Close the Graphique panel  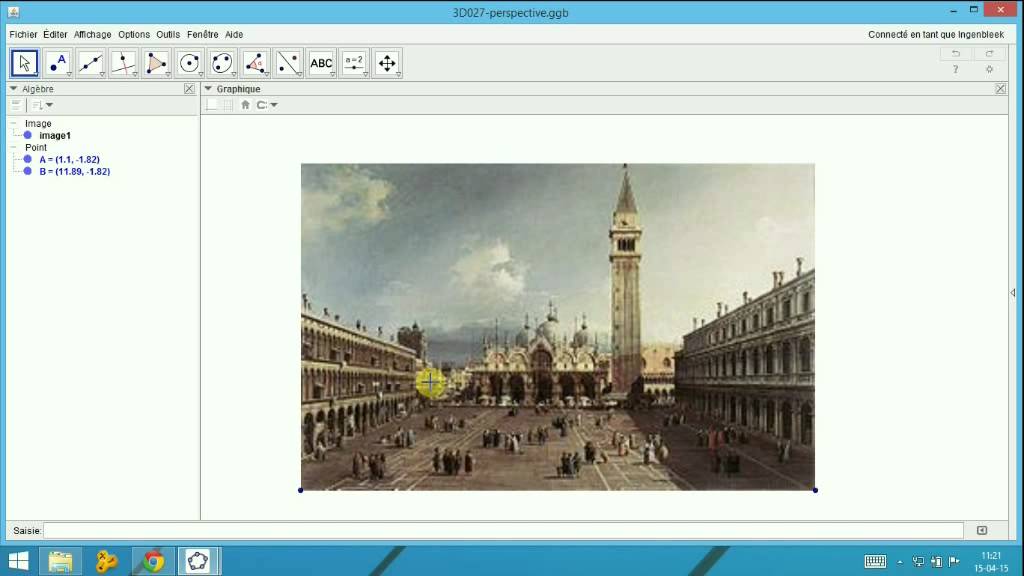(1000, 89)
